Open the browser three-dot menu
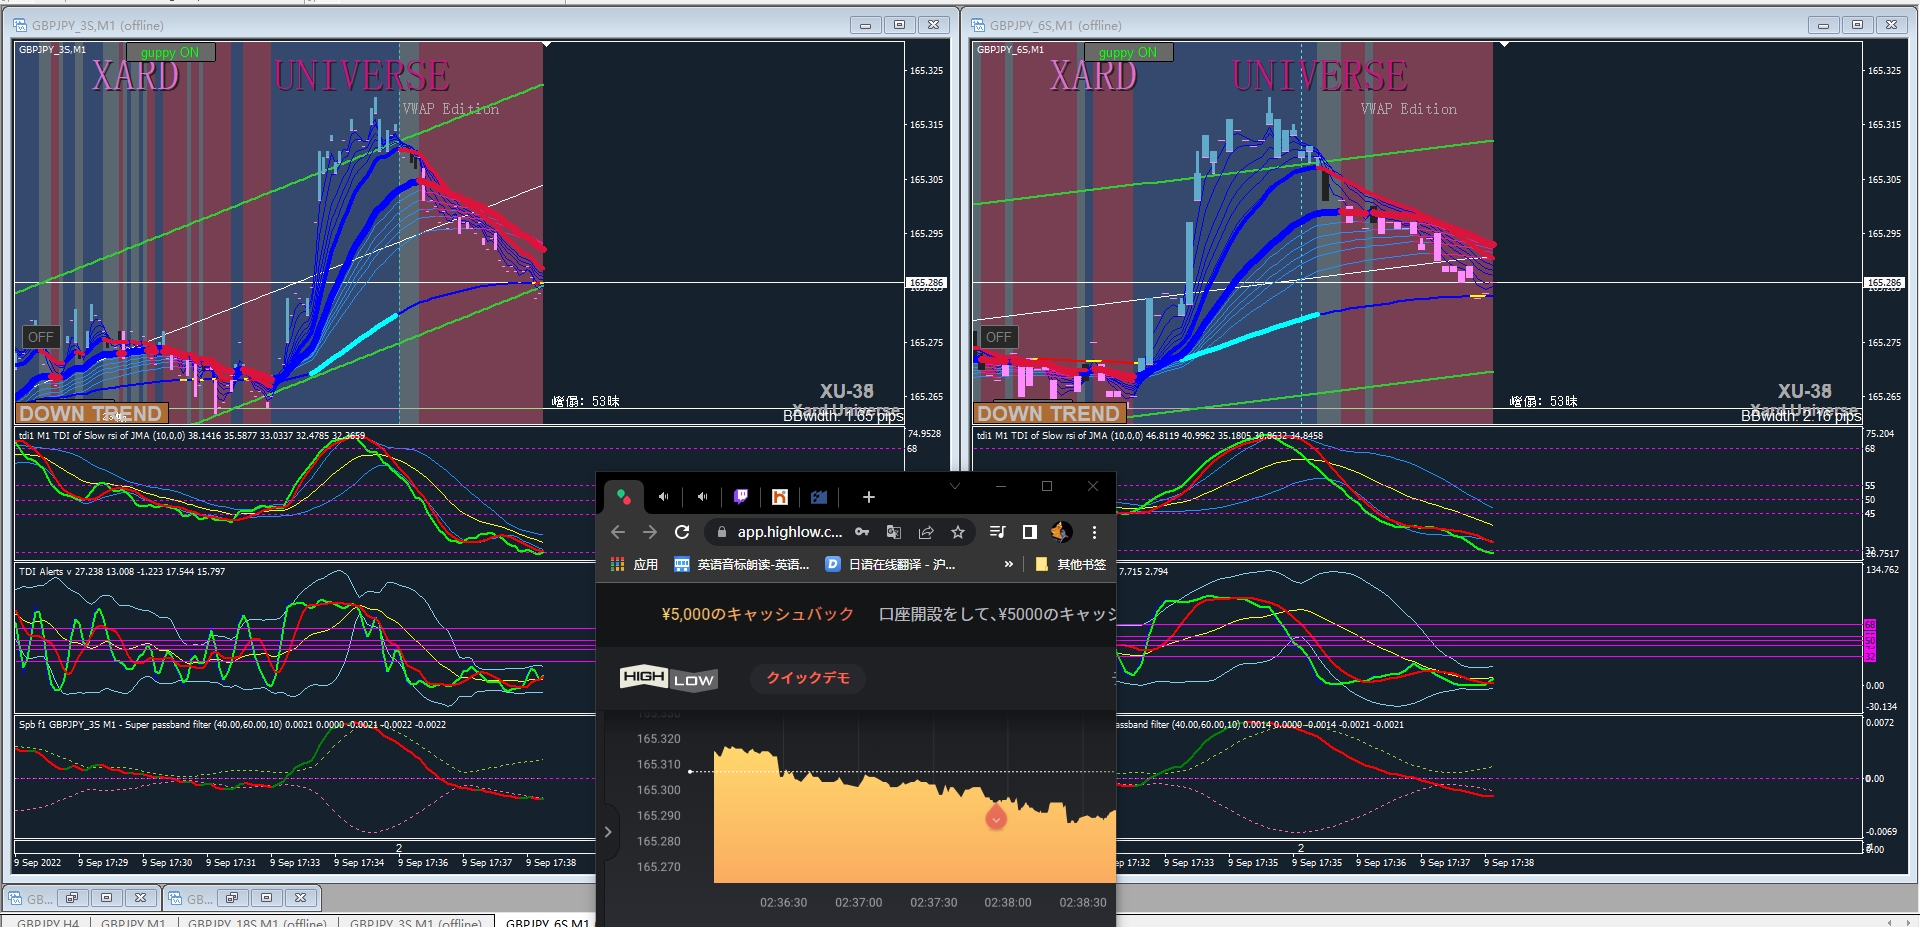 pos(1094,532)
